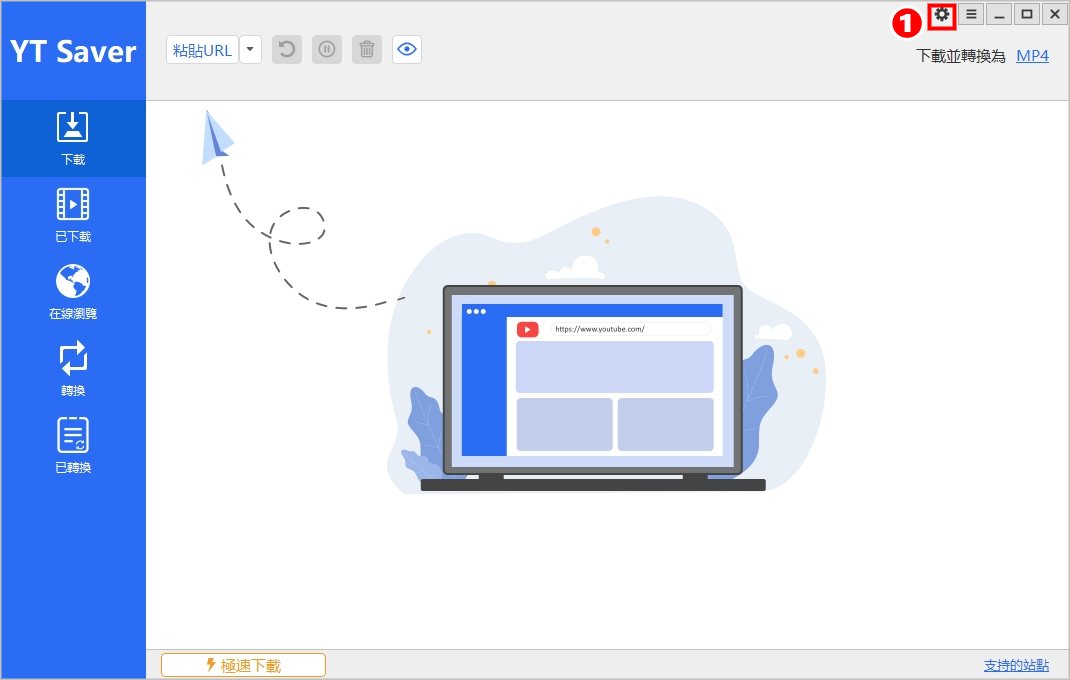Close the YT Saver window
This screenshot has height=680, width=1070.
(x=1055, y=14)
